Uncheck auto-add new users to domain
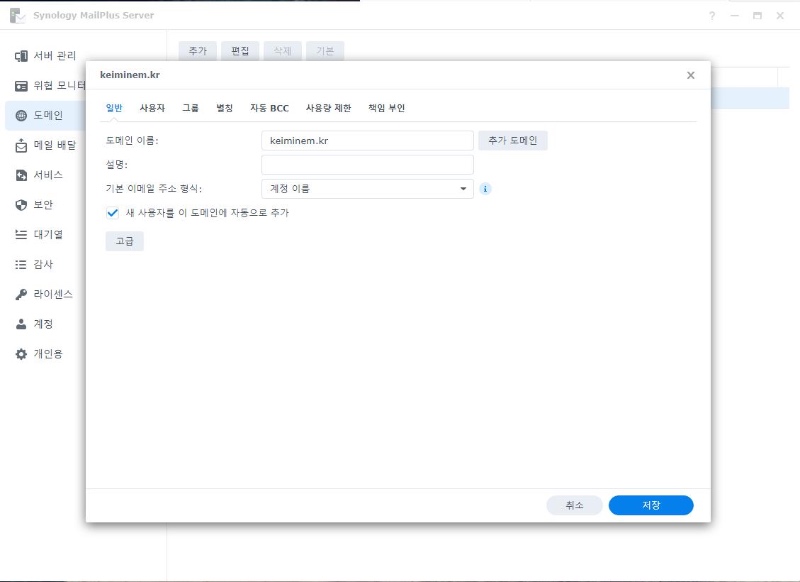The width and height of the screenshot is (800, 582). click(x=112, y=213)
